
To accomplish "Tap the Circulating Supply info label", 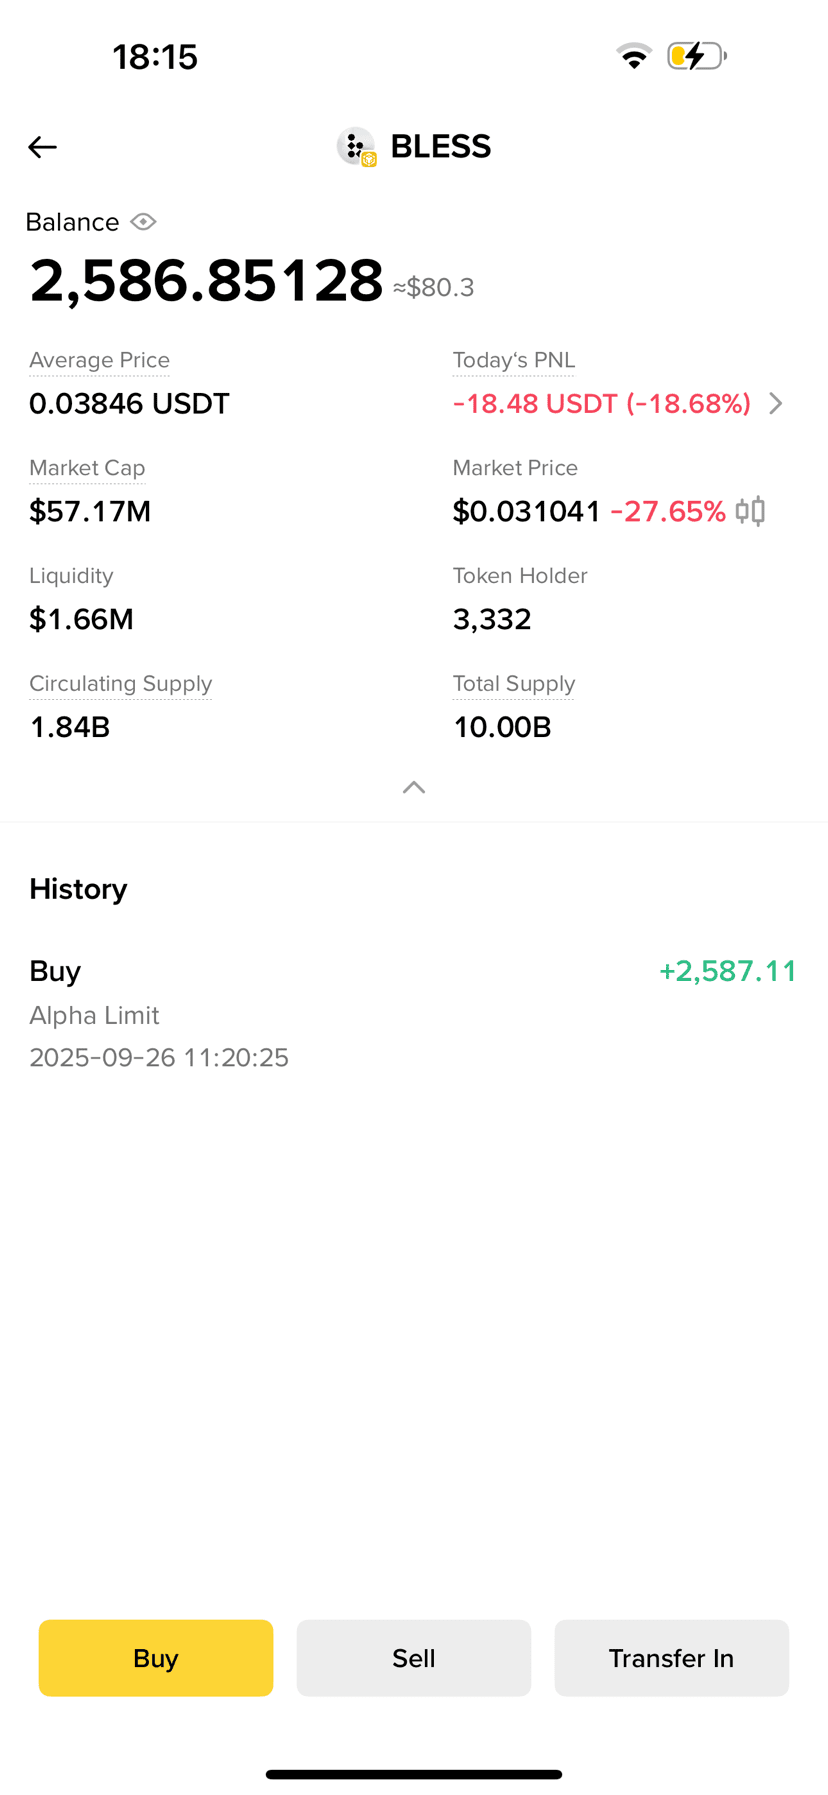I will 120,684.
